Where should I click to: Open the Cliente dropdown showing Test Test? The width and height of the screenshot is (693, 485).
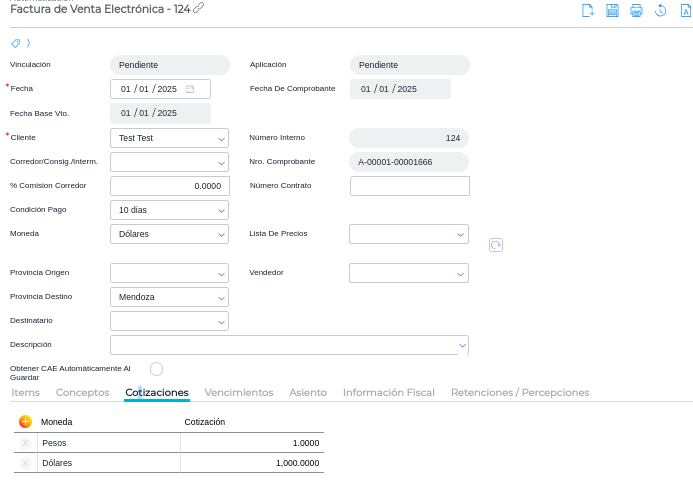pyautogui.click(x=169, y=138)
